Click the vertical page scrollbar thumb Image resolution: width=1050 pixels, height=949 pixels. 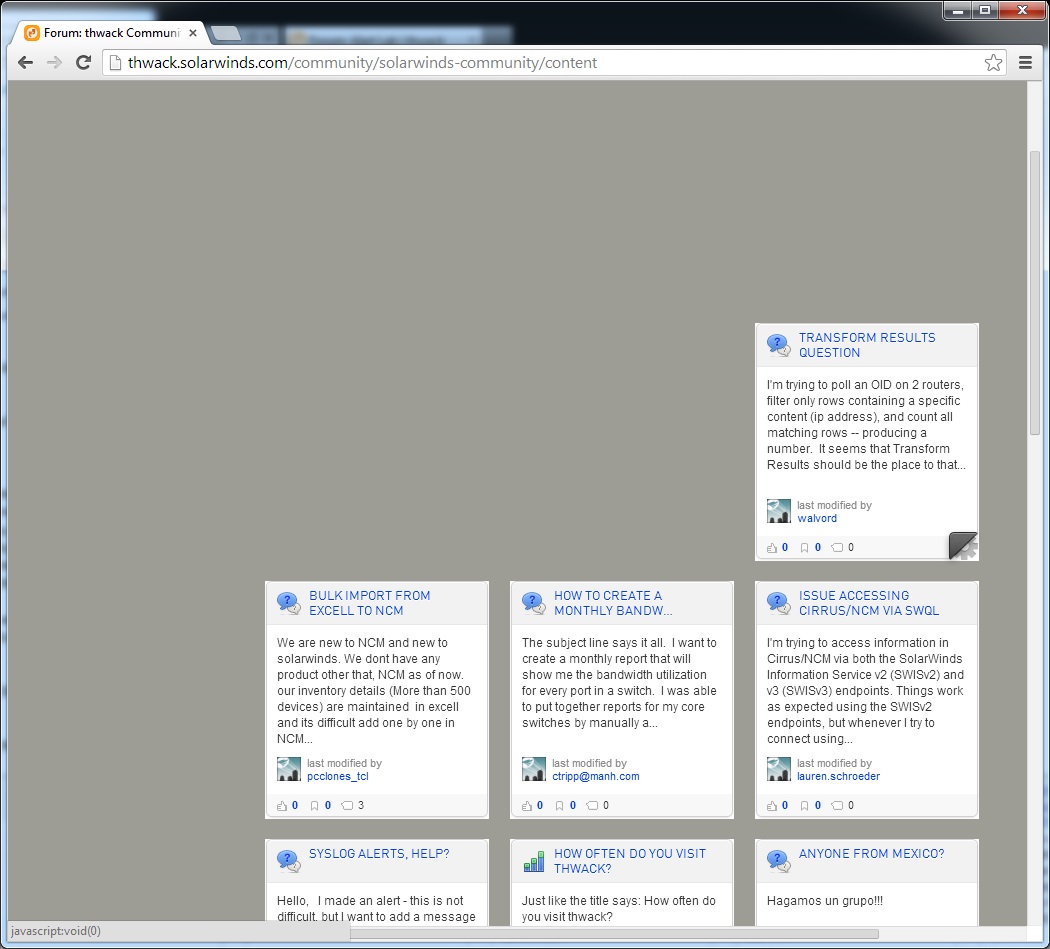point(1035,293)
